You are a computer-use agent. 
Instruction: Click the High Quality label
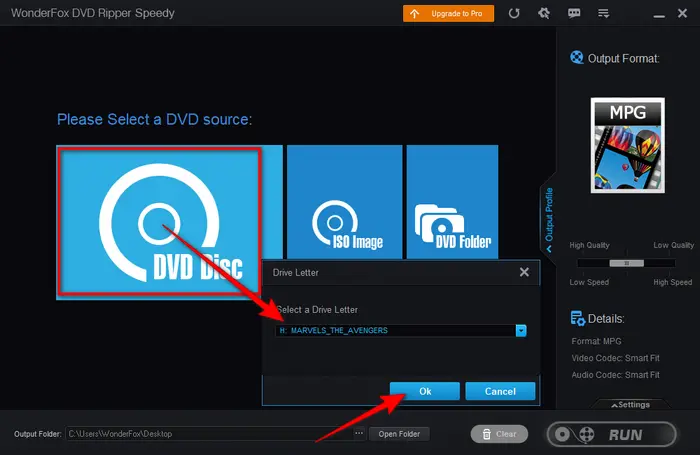589,245
